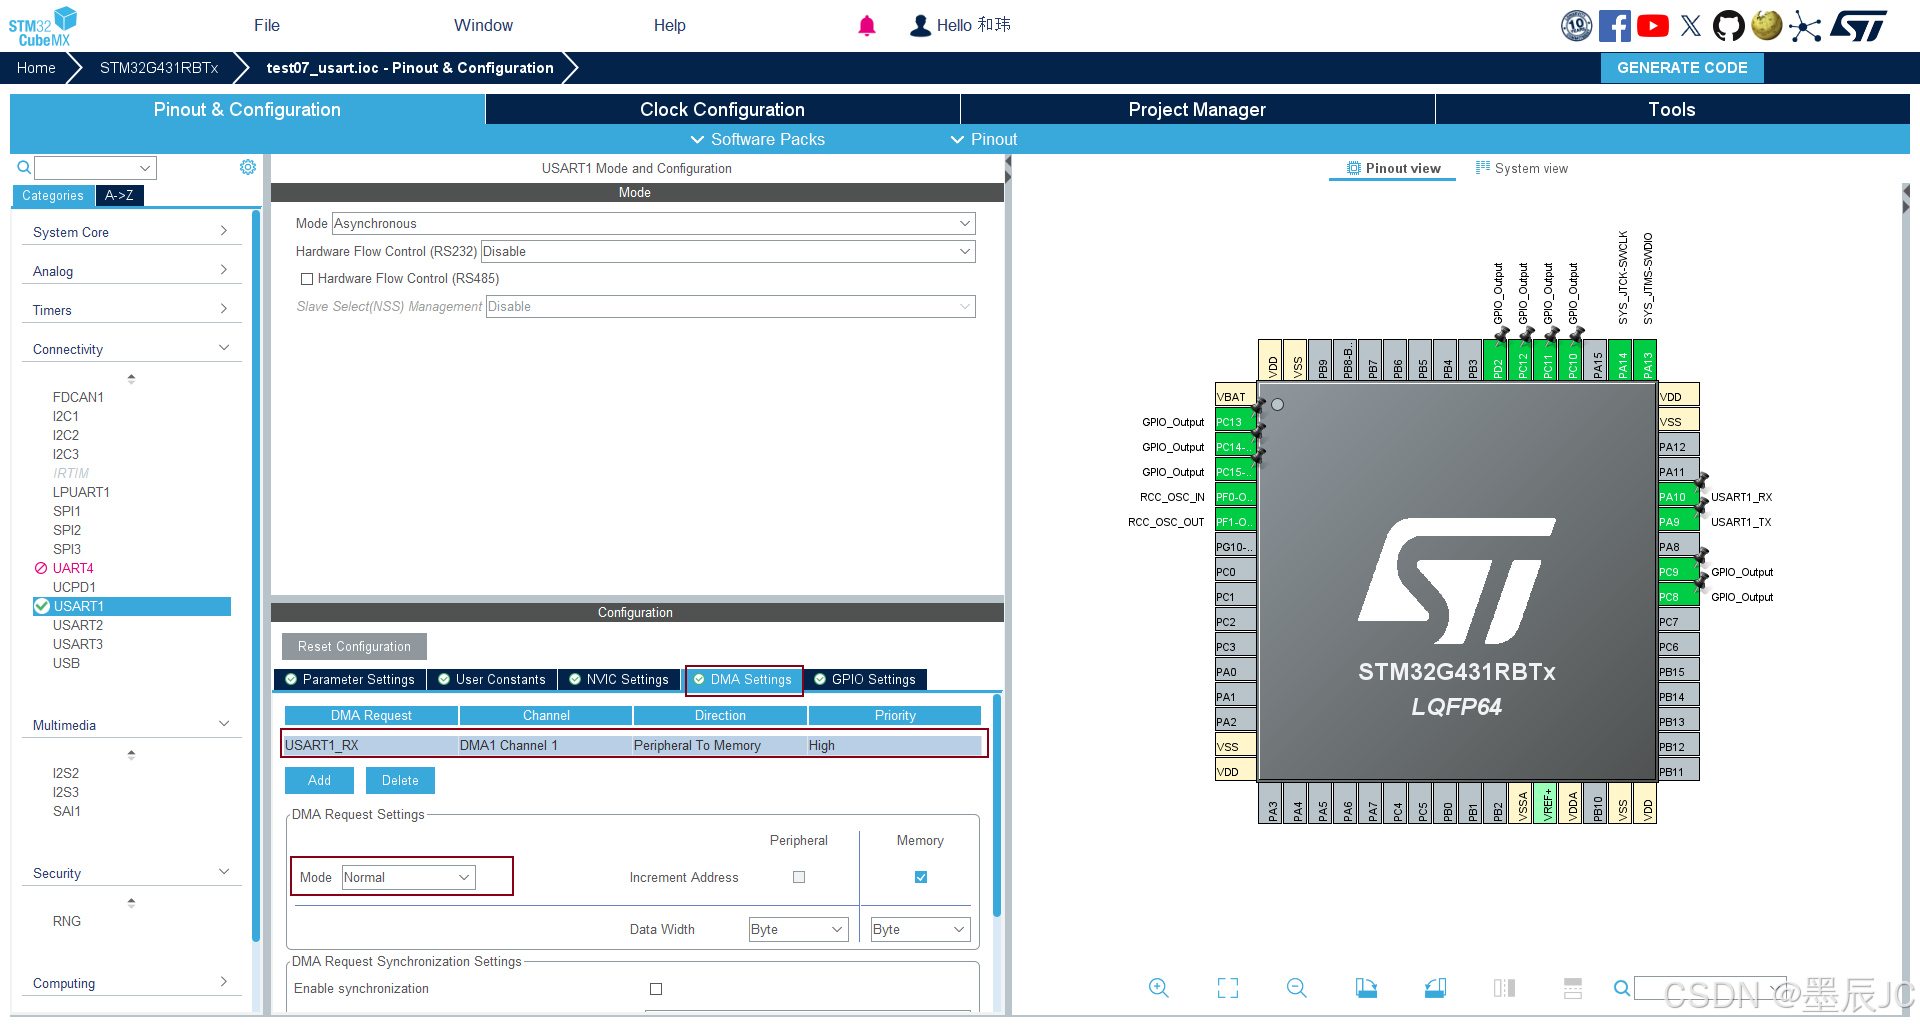Click the user account icon
Viewport: 1920px width, 1027px height.
(x=920, y=26)
